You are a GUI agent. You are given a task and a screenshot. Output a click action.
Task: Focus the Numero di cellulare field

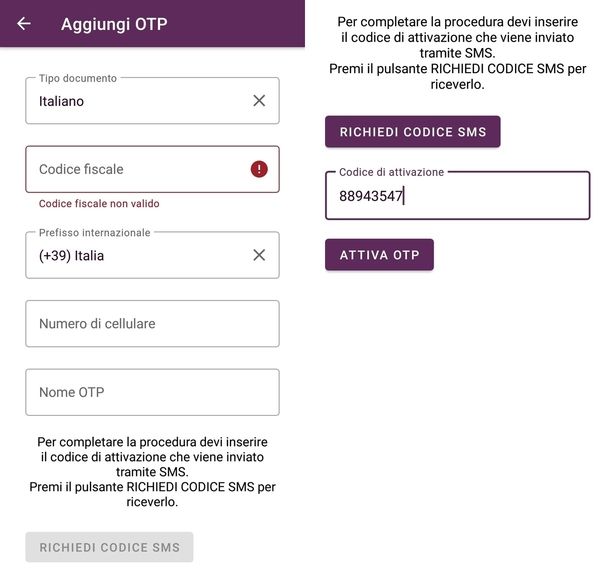point(152,324)
